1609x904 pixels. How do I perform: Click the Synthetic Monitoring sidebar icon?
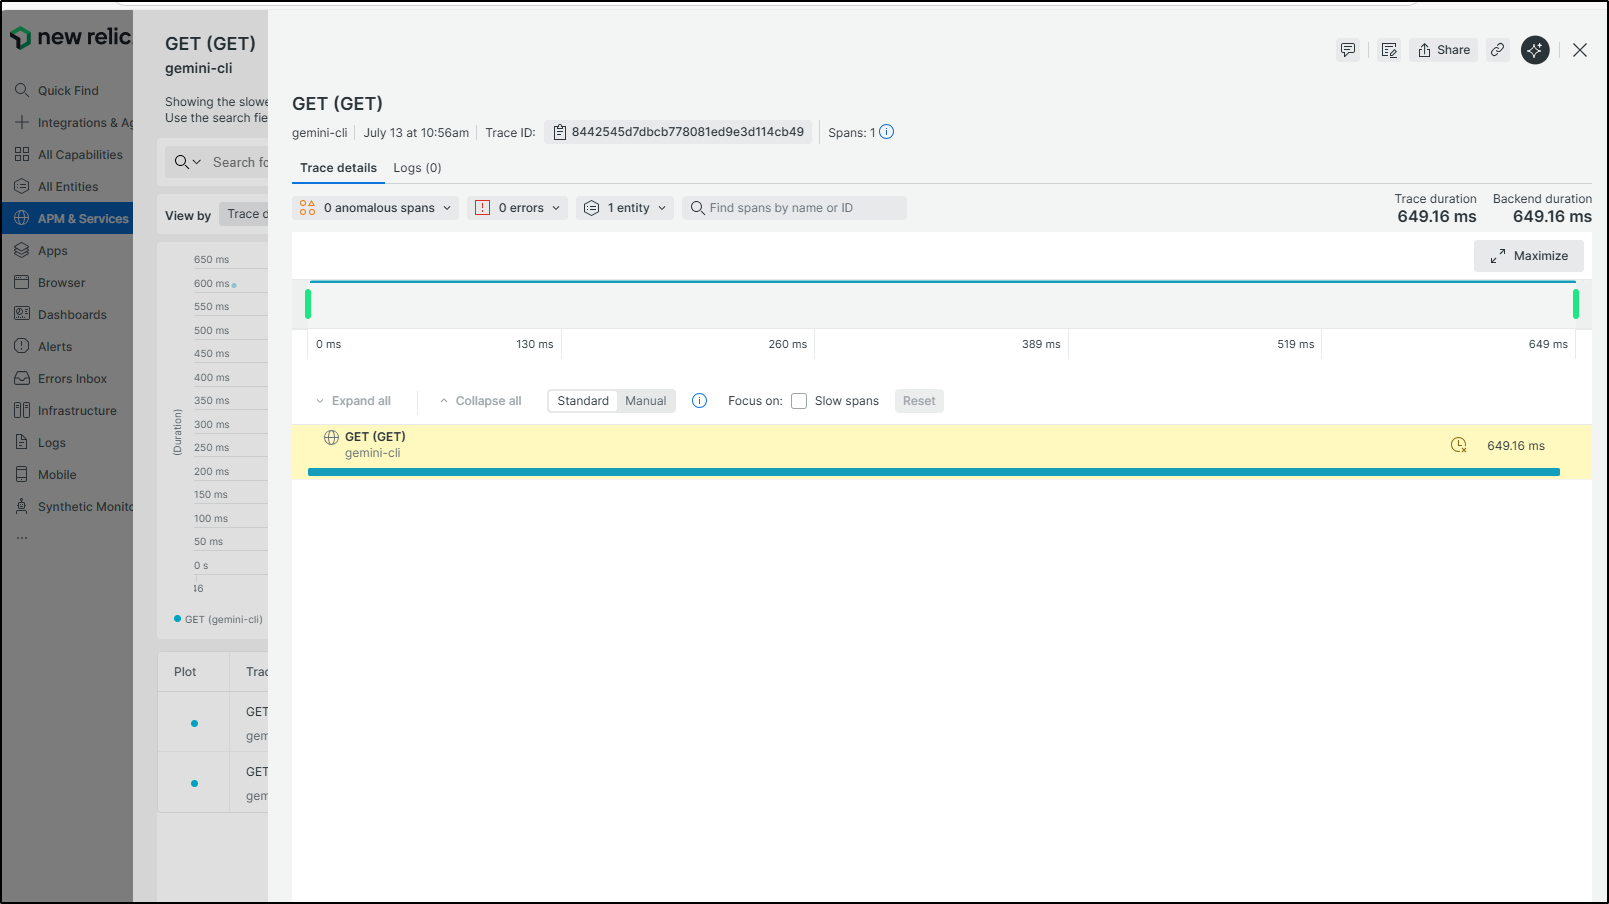click(x=22, y=506)
